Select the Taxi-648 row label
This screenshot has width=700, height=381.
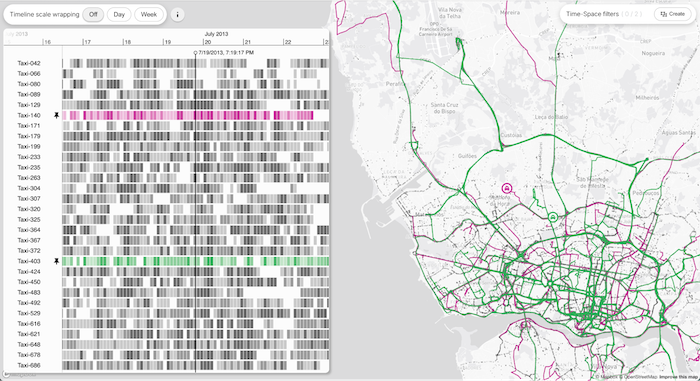coord(29,344)
